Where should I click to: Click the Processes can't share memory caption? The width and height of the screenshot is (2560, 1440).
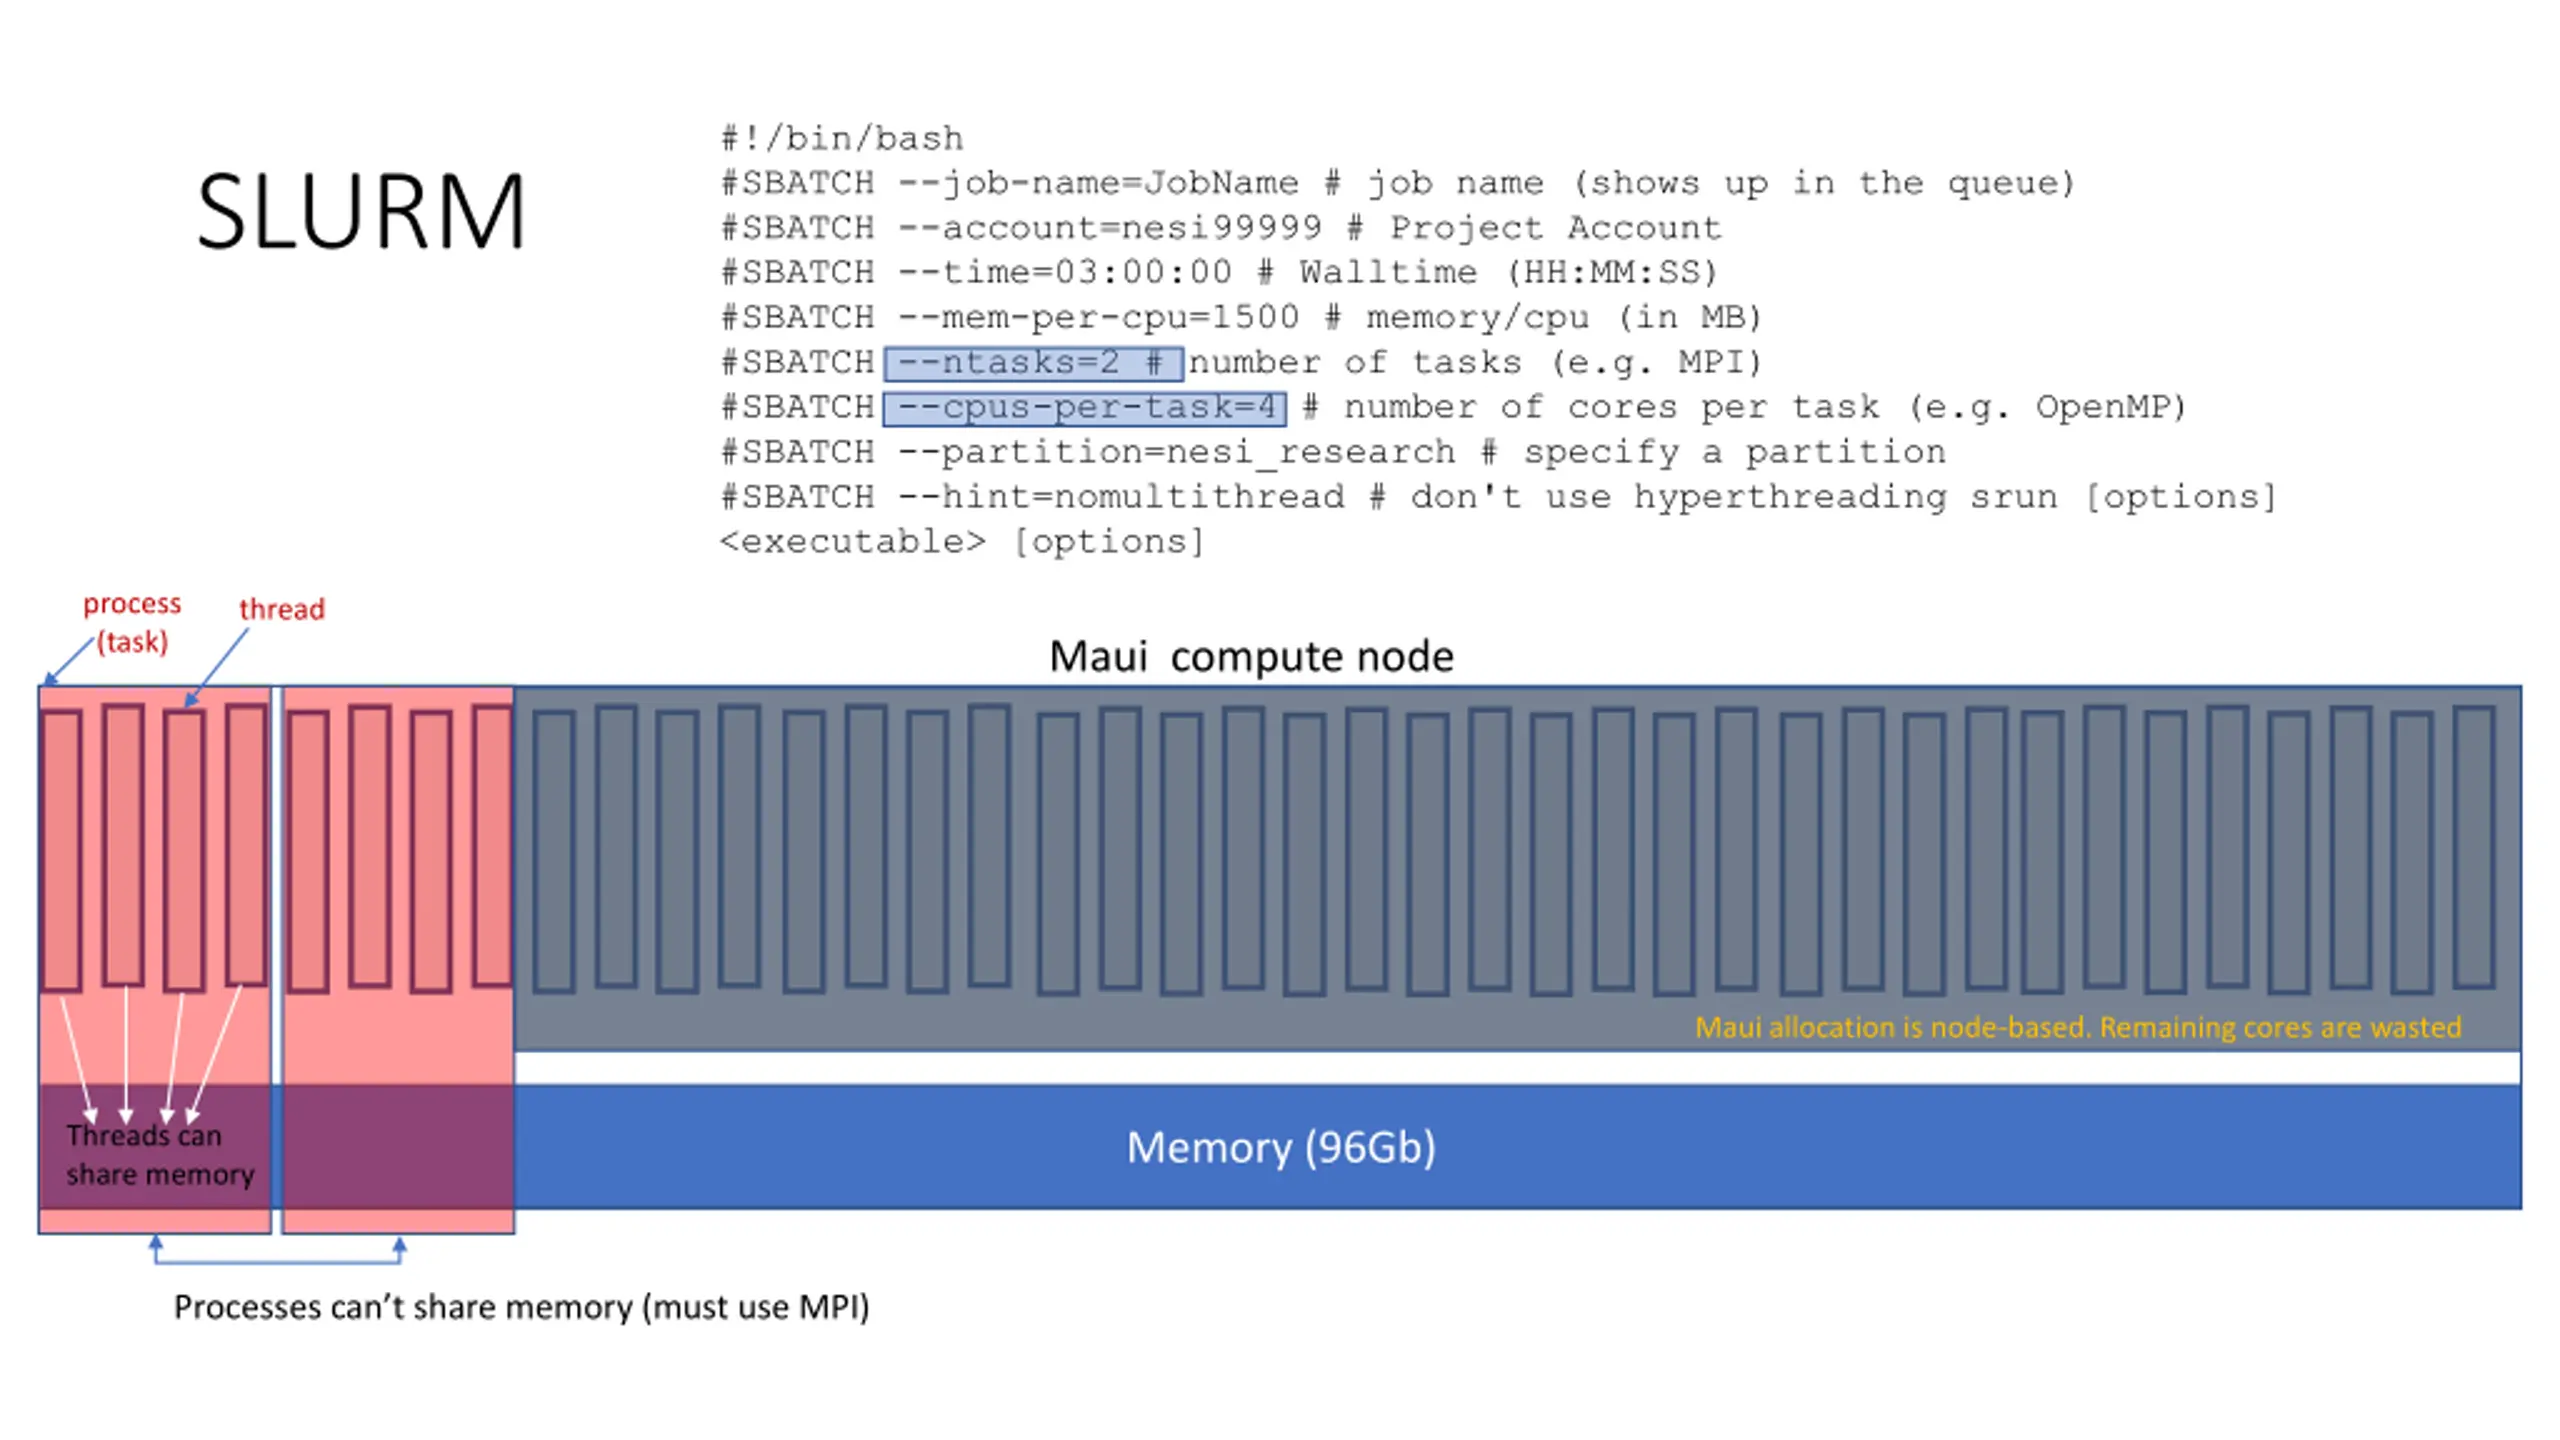click(521, 1307)
